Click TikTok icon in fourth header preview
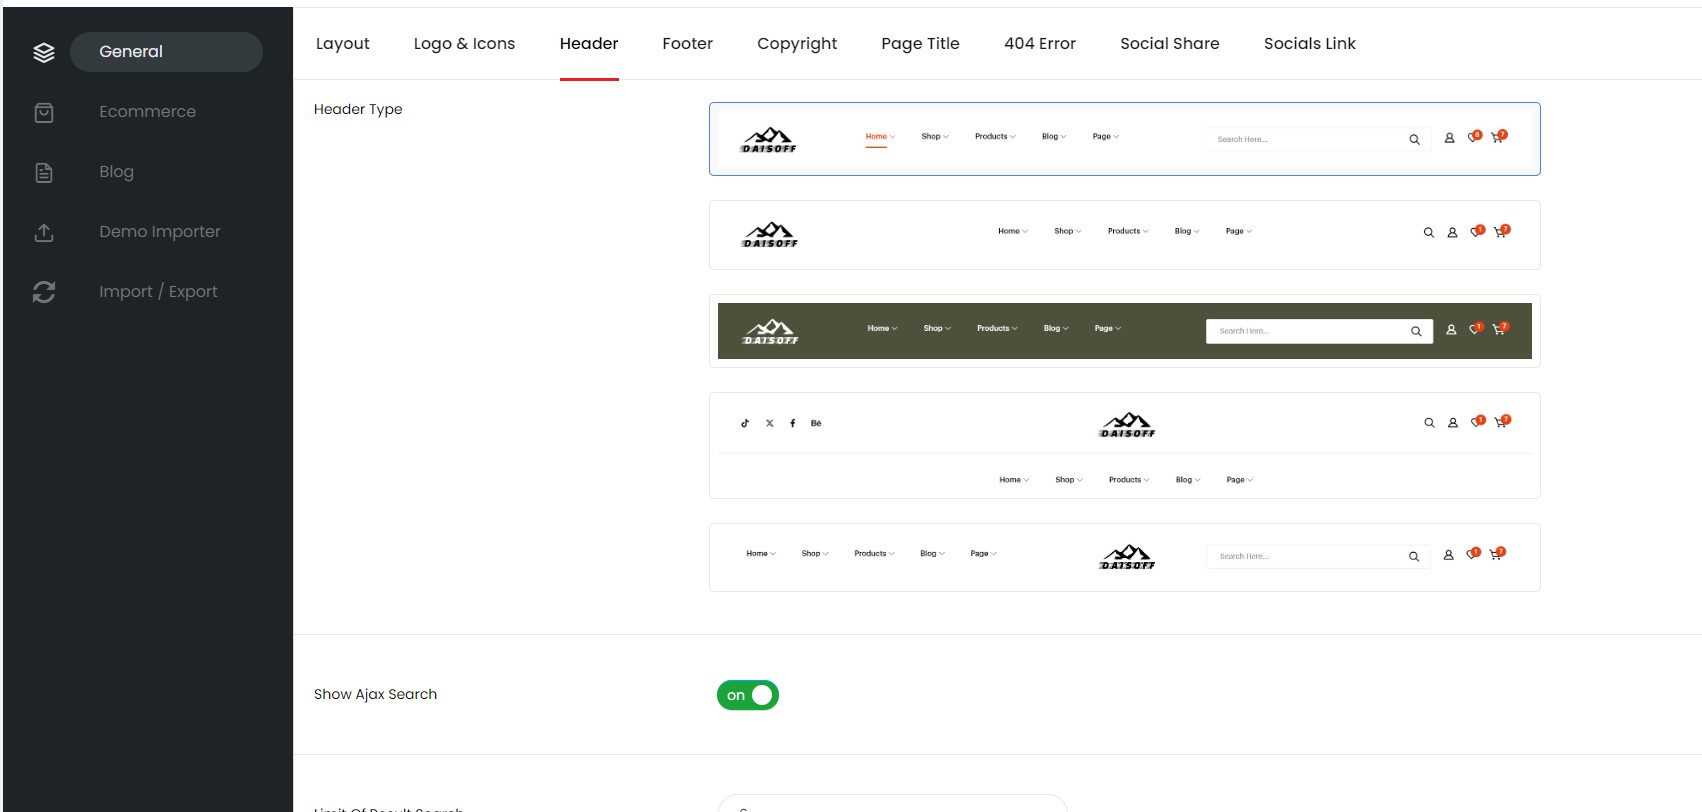1702x812 pixels. pyautogui.click(x=745, y=423)
